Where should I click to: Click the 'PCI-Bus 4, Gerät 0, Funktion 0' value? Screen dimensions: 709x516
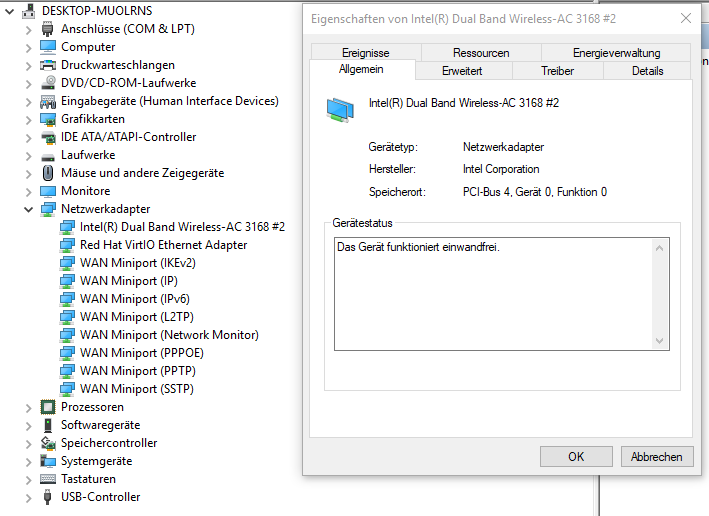pyautogui.click(x=534, y=192)
